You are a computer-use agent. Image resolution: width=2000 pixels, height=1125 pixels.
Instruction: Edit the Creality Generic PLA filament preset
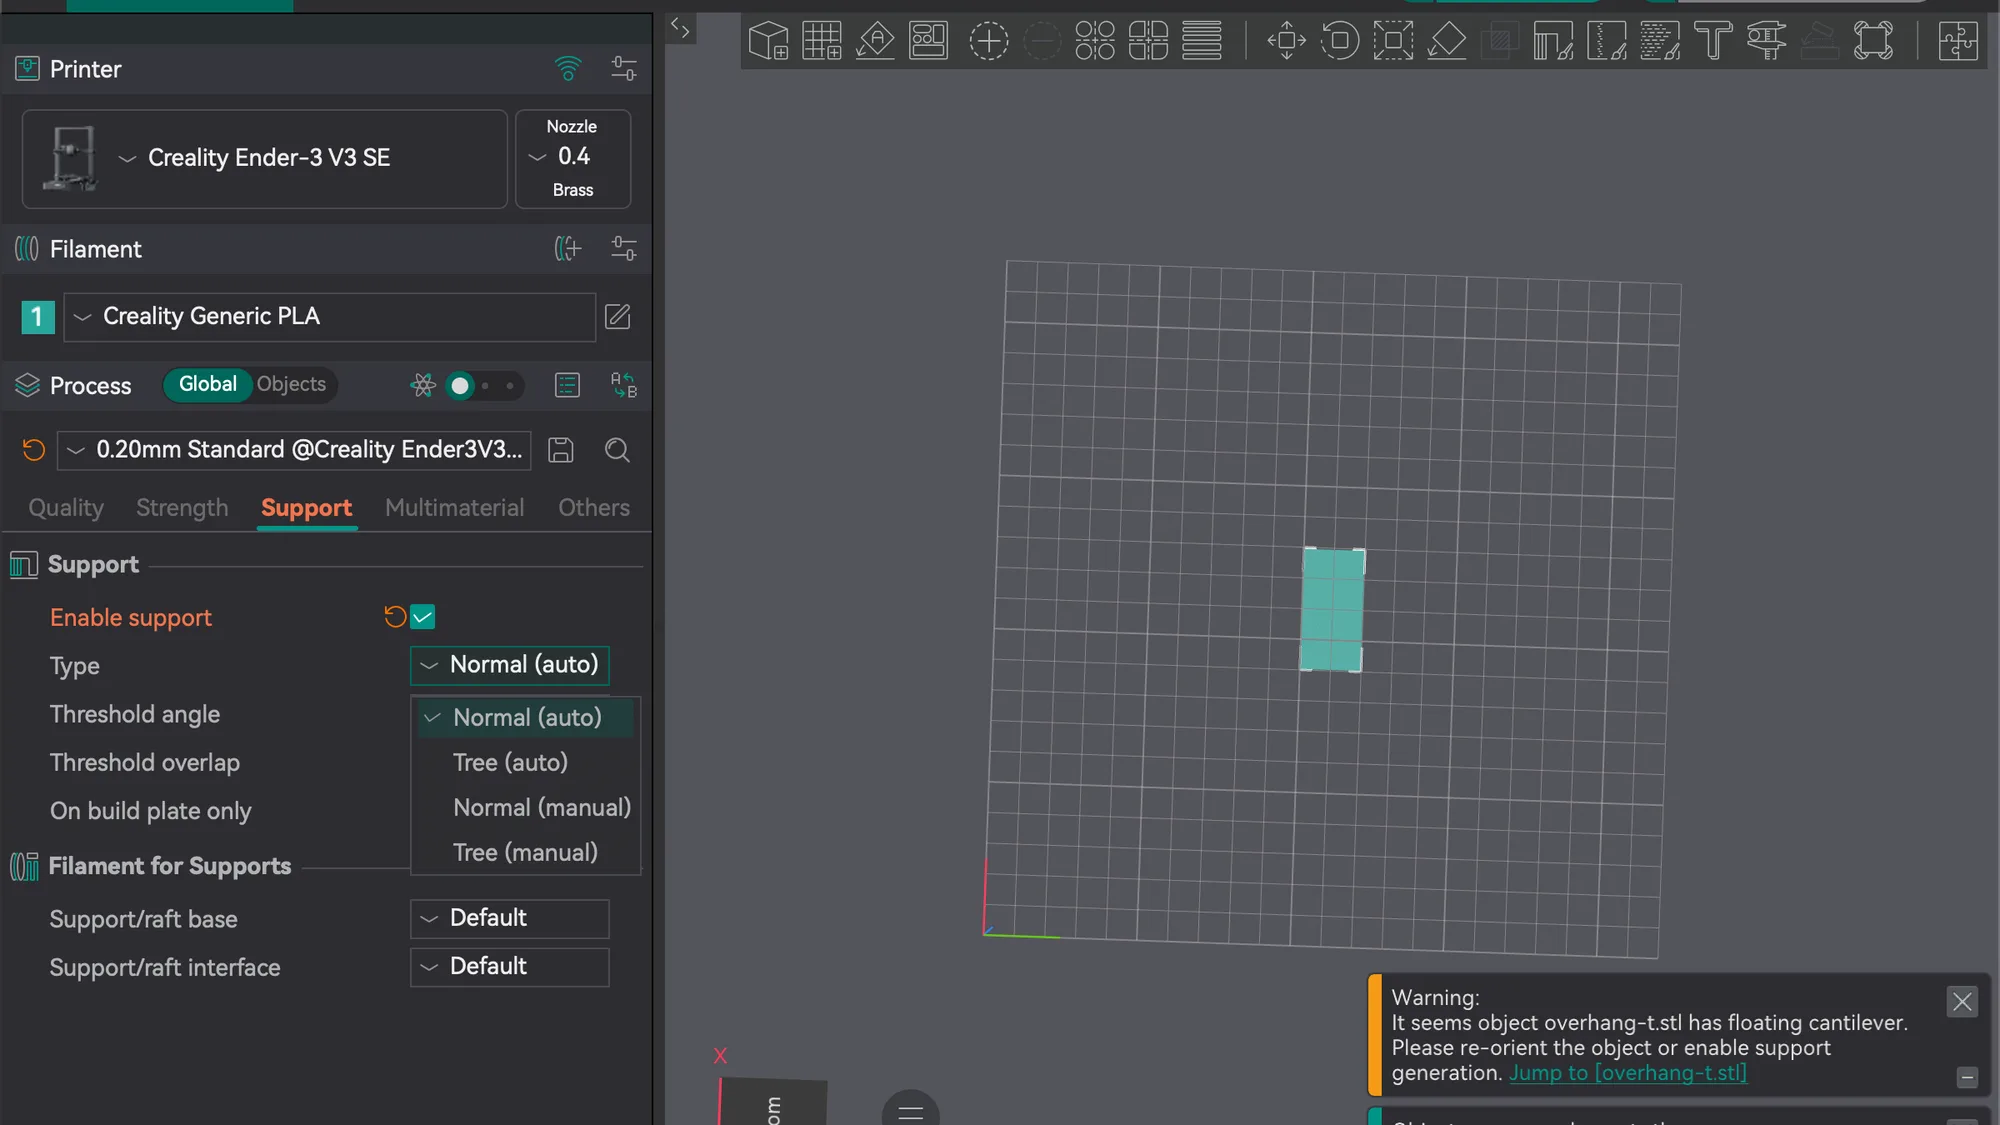click(618, 317)
